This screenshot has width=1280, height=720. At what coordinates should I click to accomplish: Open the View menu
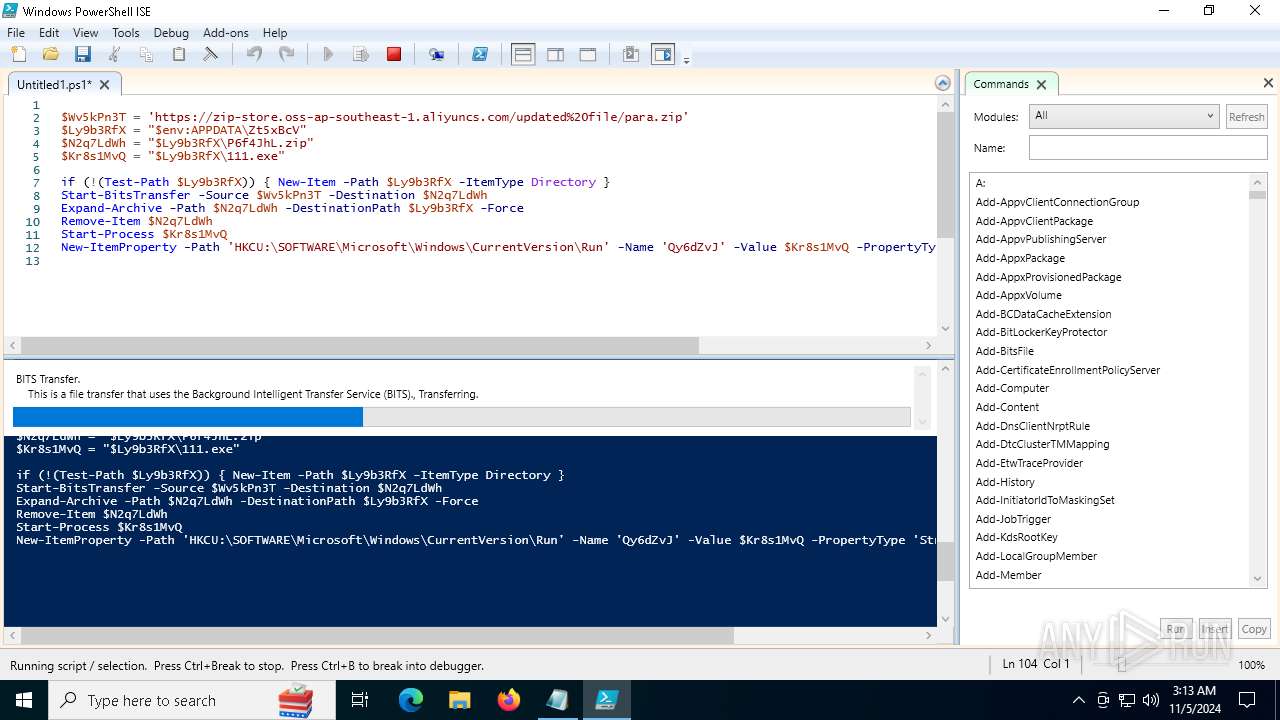[86, 33]
